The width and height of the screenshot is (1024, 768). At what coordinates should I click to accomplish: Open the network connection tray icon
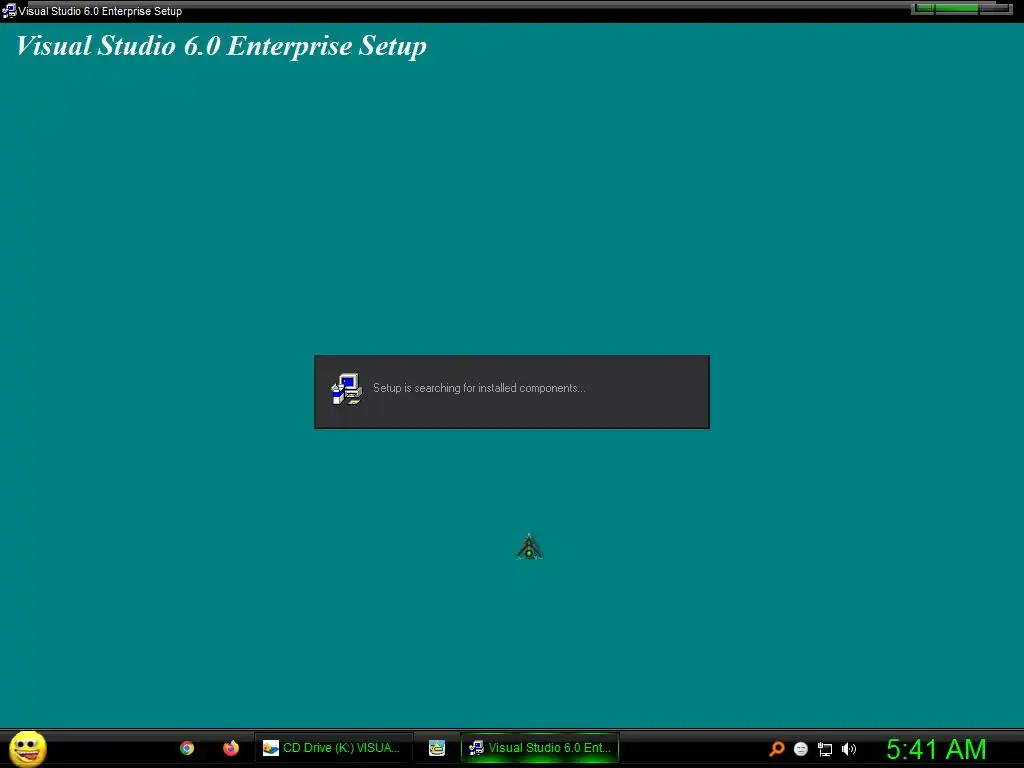pyautogui.click(x=825, y=749)
